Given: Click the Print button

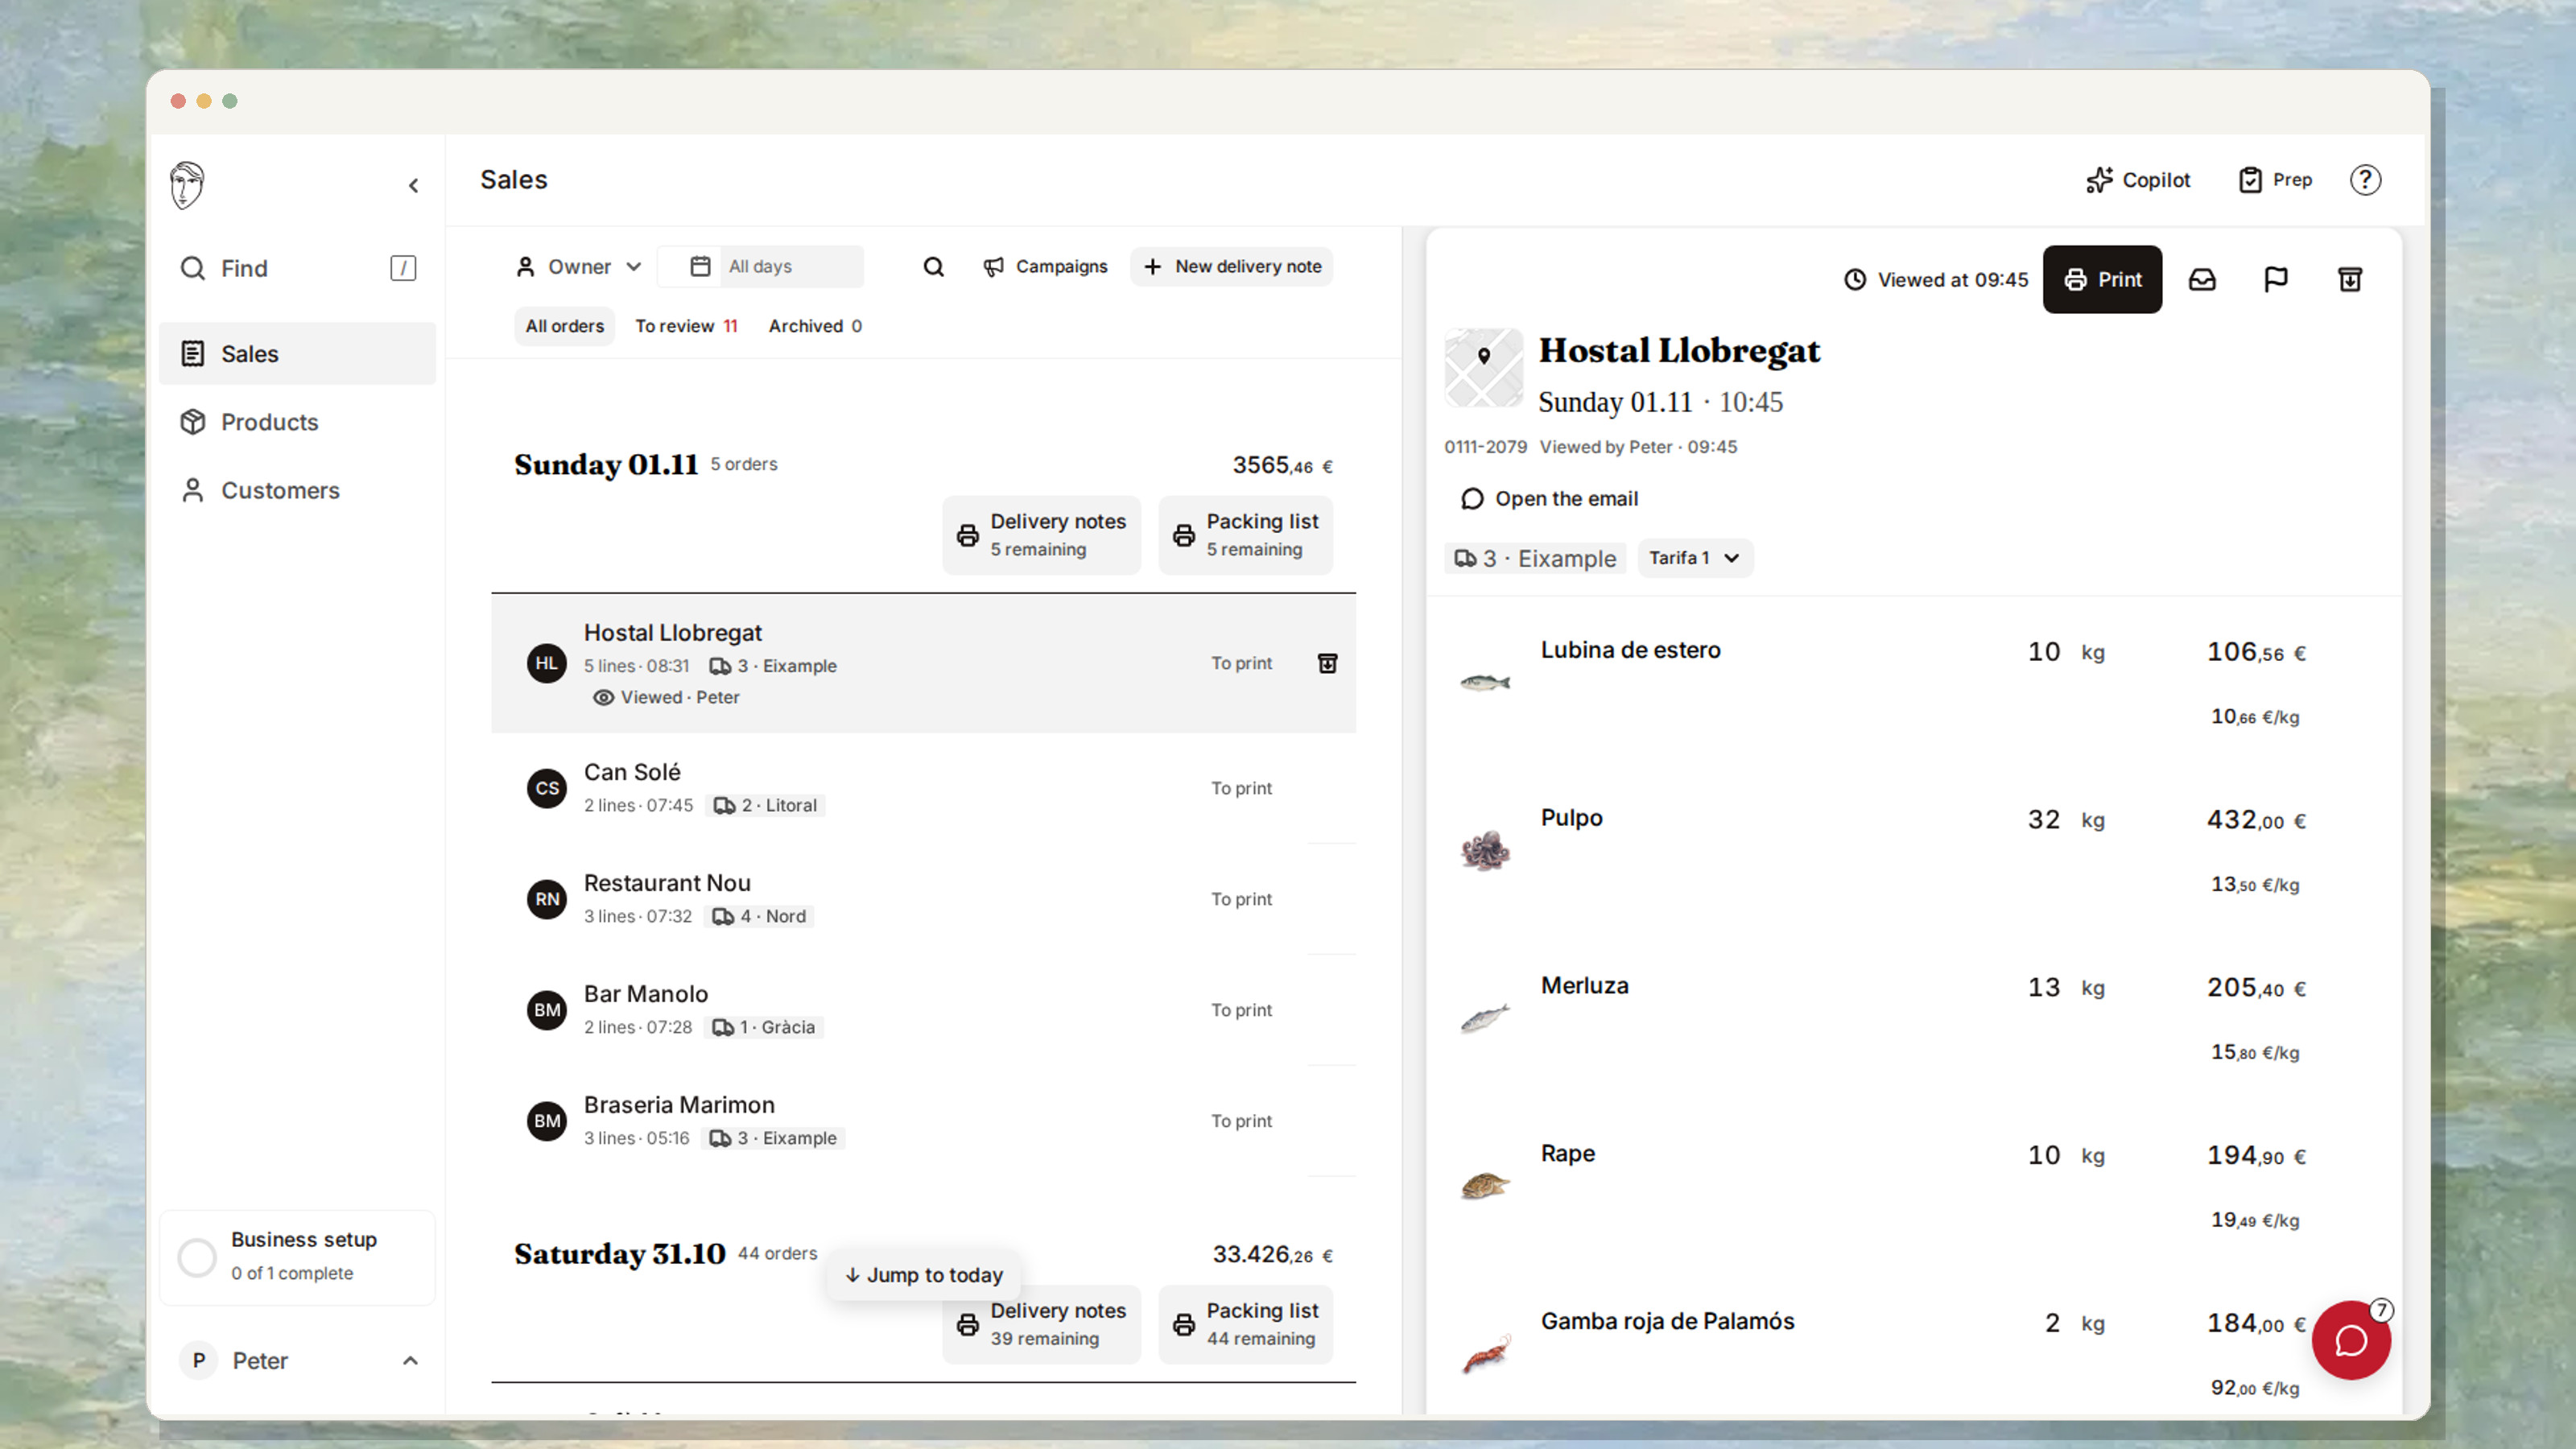Looking at the screenshot, I should pyautogui.click(x=2102, y=280).
